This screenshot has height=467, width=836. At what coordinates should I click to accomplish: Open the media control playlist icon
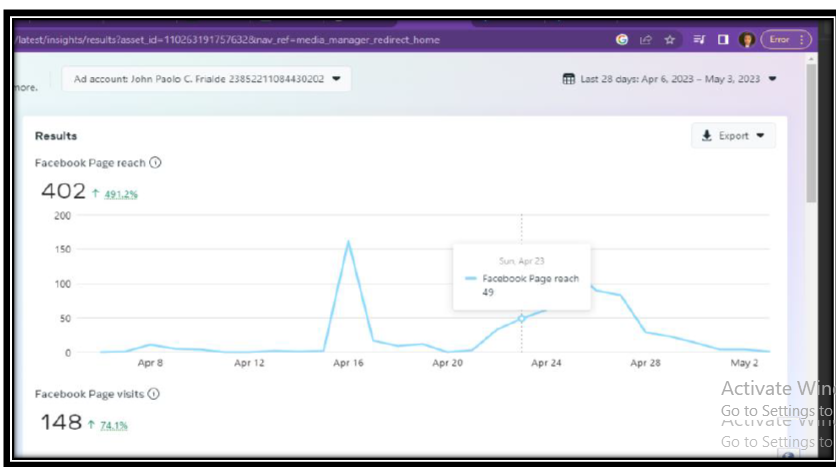[699, 39]
